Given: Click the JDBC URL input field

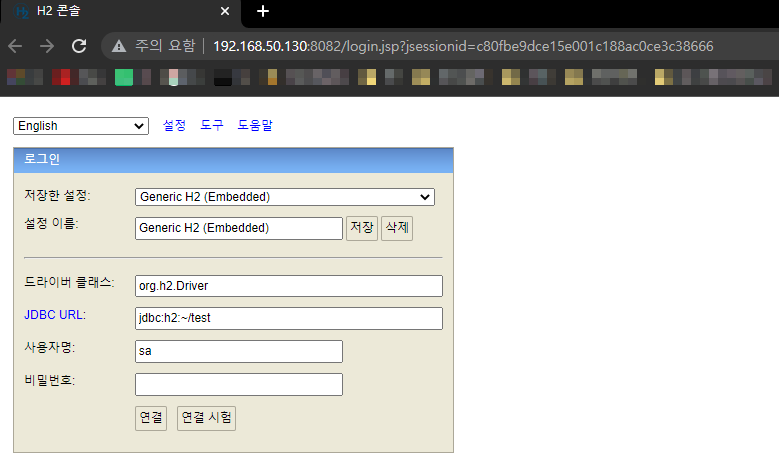Looking at the screenshot, I should (x=289, y=318).
